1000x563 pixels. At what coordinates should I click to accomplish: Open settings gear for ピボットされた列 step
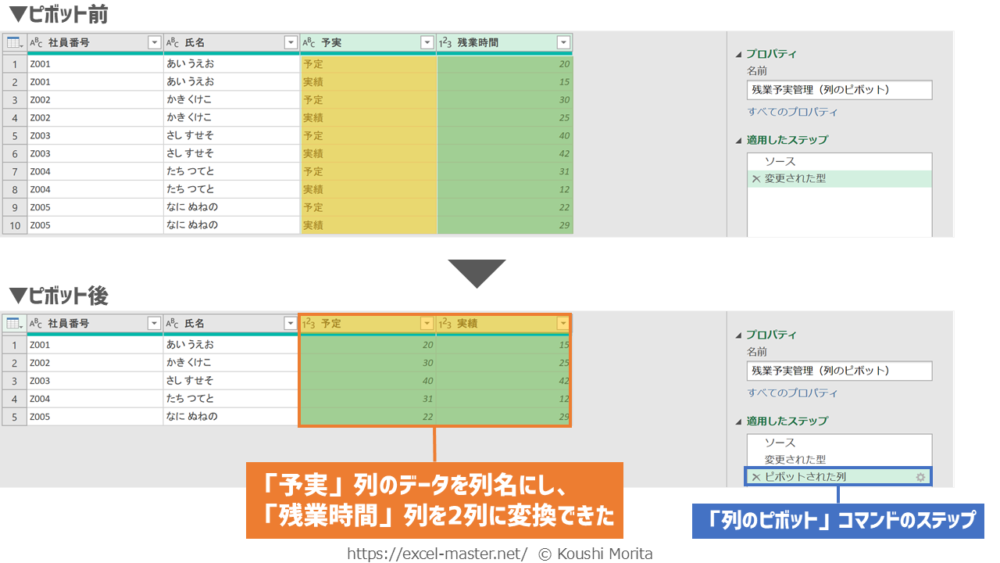[920, 477]
